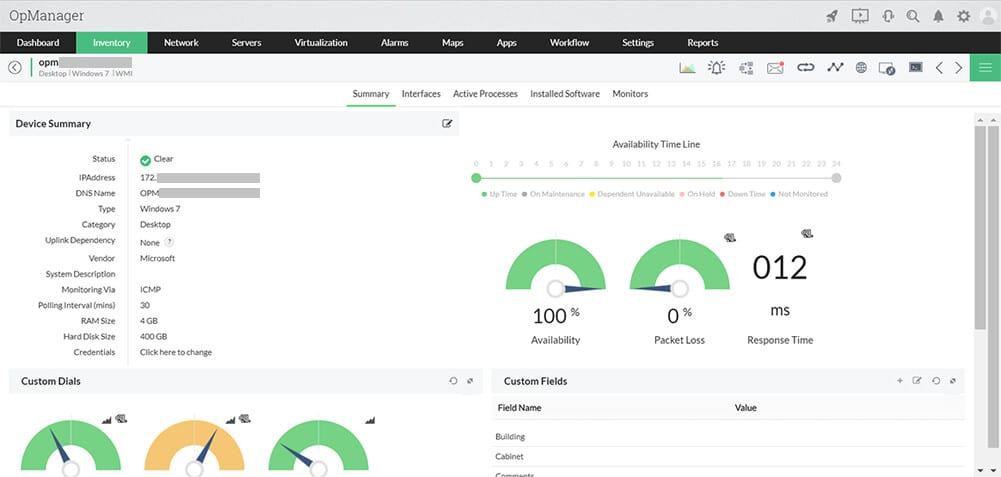Click the monitor icon above Packet Loss dial
Viewport: 1001px width, 477px height.
tap(730, 238)
